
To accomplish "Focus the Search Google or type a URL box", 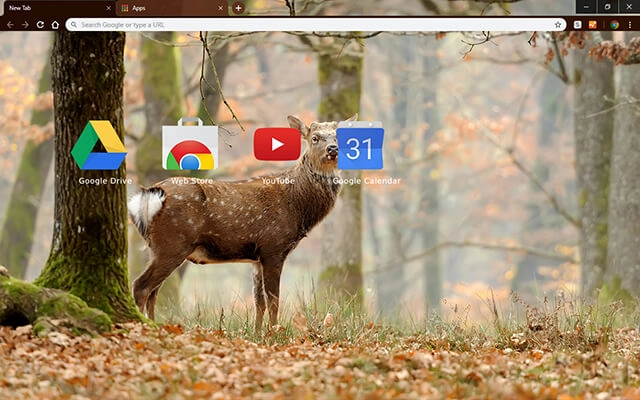I will point(316,25).
